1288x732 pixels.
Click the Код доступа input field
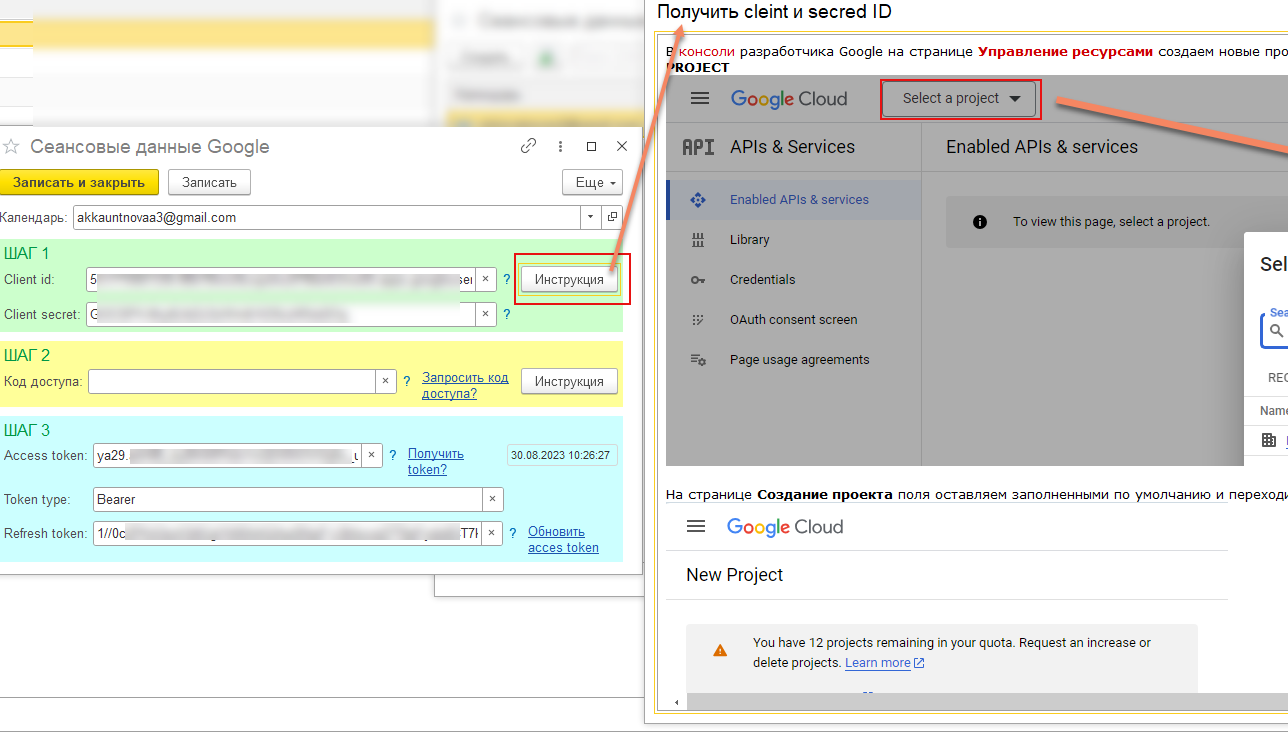tap(232, 381)
